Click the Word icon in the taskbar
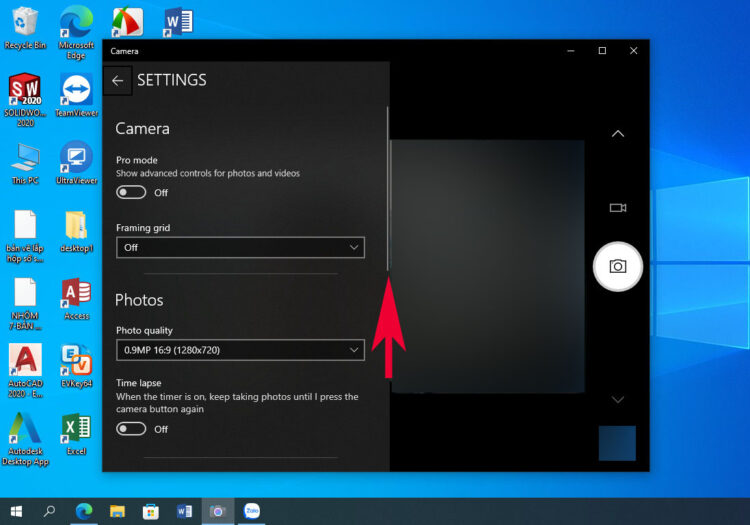The height and width of the screenshot is (525, 750). pyautogui.click(x=184, y=511)
